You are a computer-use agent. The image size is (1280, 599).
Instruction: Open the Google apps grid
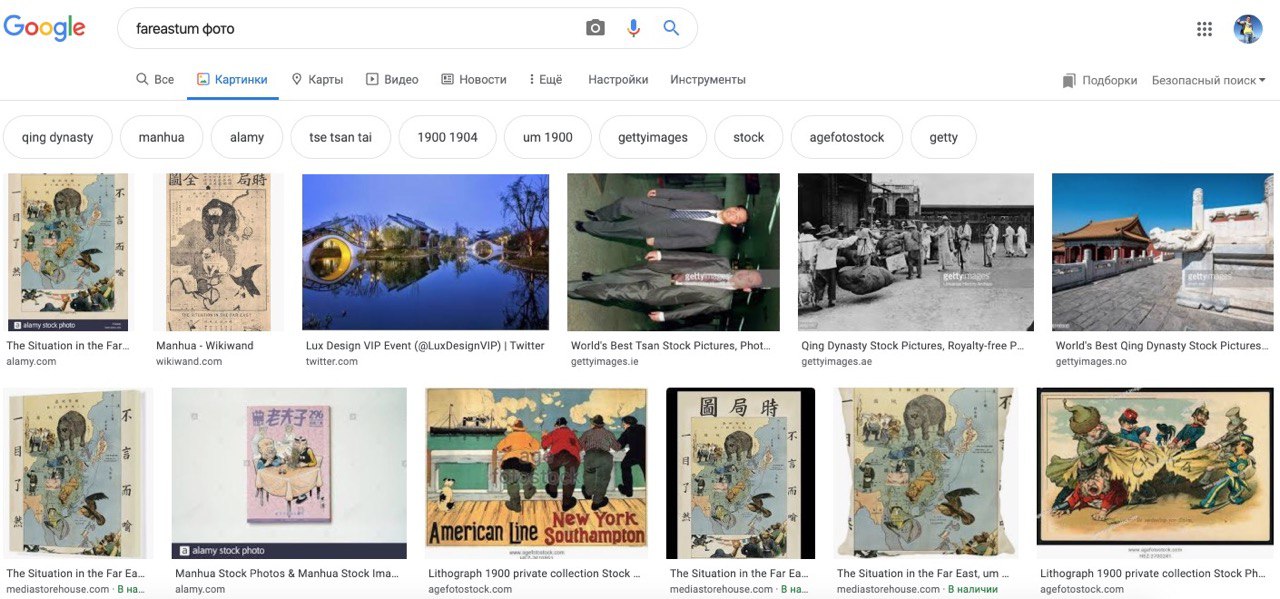1204,29
